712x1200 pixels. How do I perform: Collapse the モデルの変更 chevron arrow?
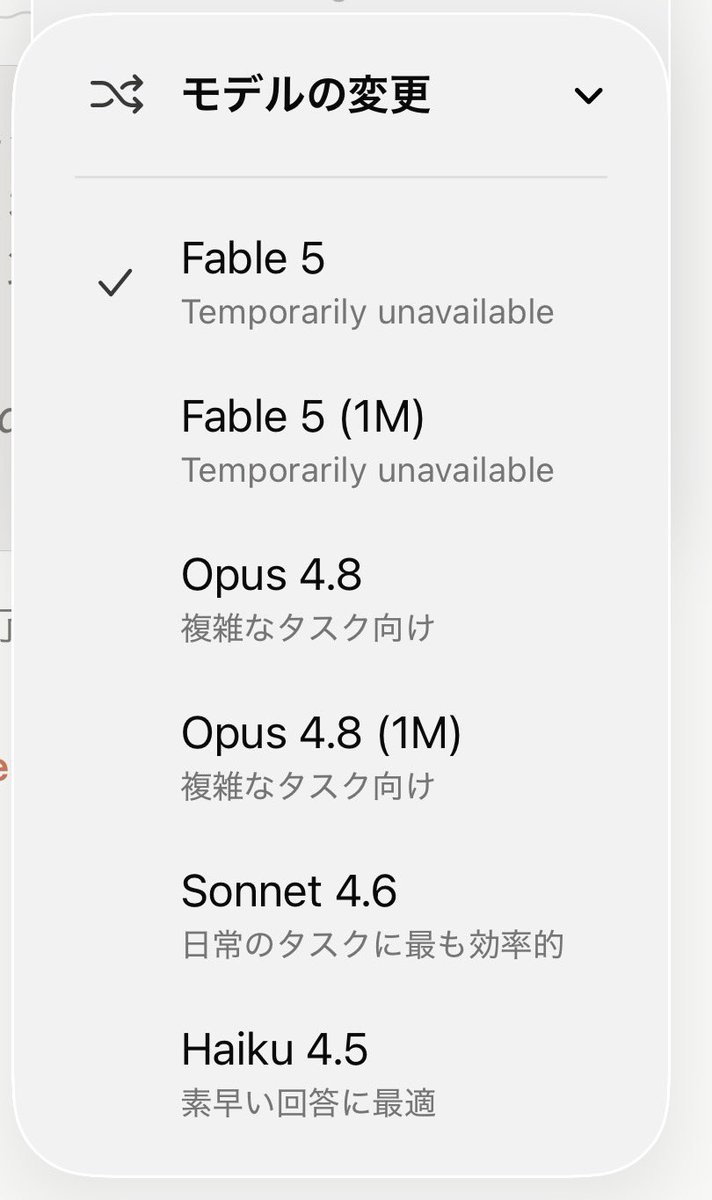(589, 96)
